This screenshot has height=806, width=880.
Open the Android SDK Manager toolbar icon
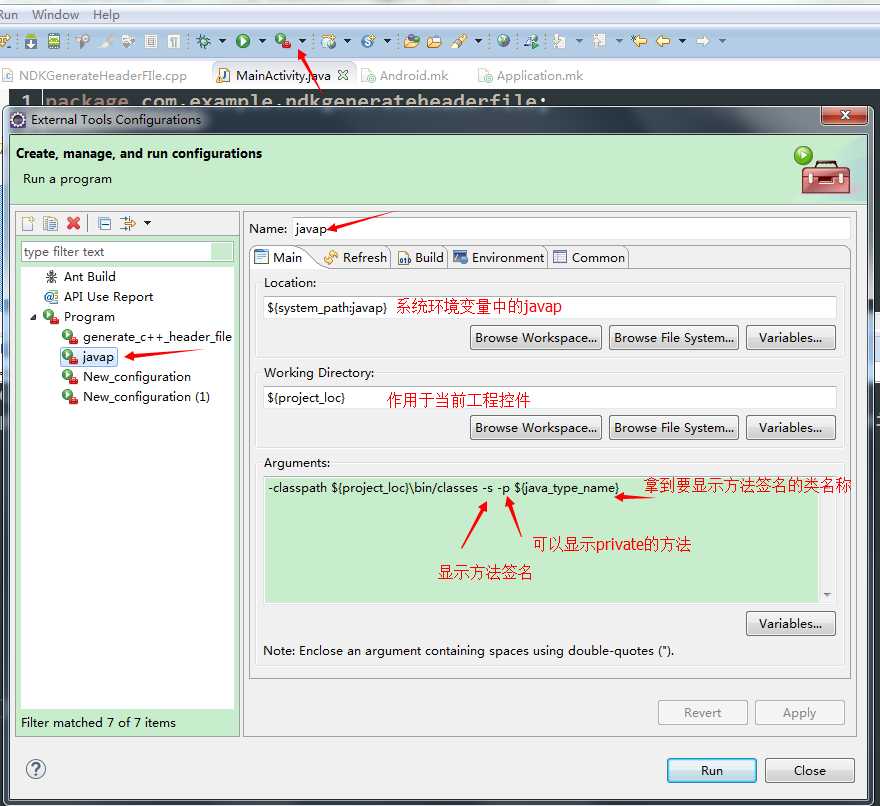[x=31, y=41]
